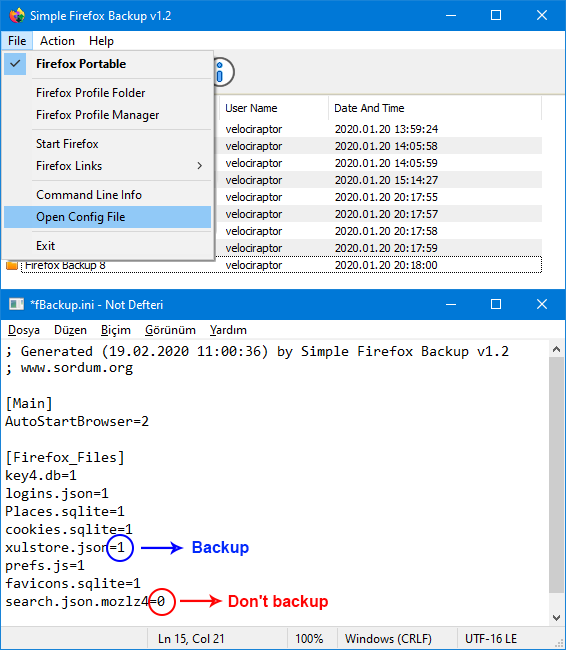The width and height of the screenshot is (566, 650).
Task: Maximize the fBackup.ini Notepad window
Action: click(x=496, y=305)
